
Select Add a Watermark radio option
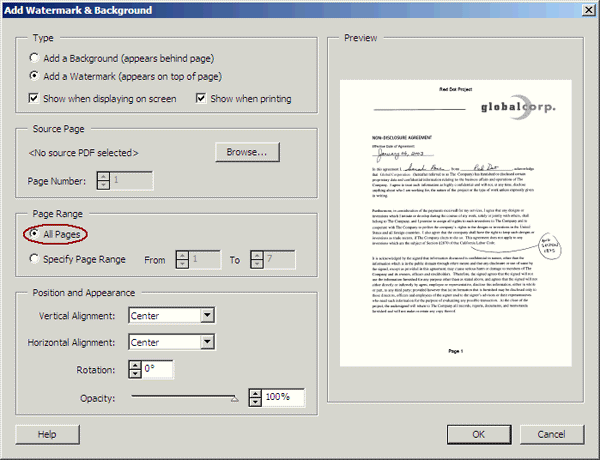pos(36,76)
